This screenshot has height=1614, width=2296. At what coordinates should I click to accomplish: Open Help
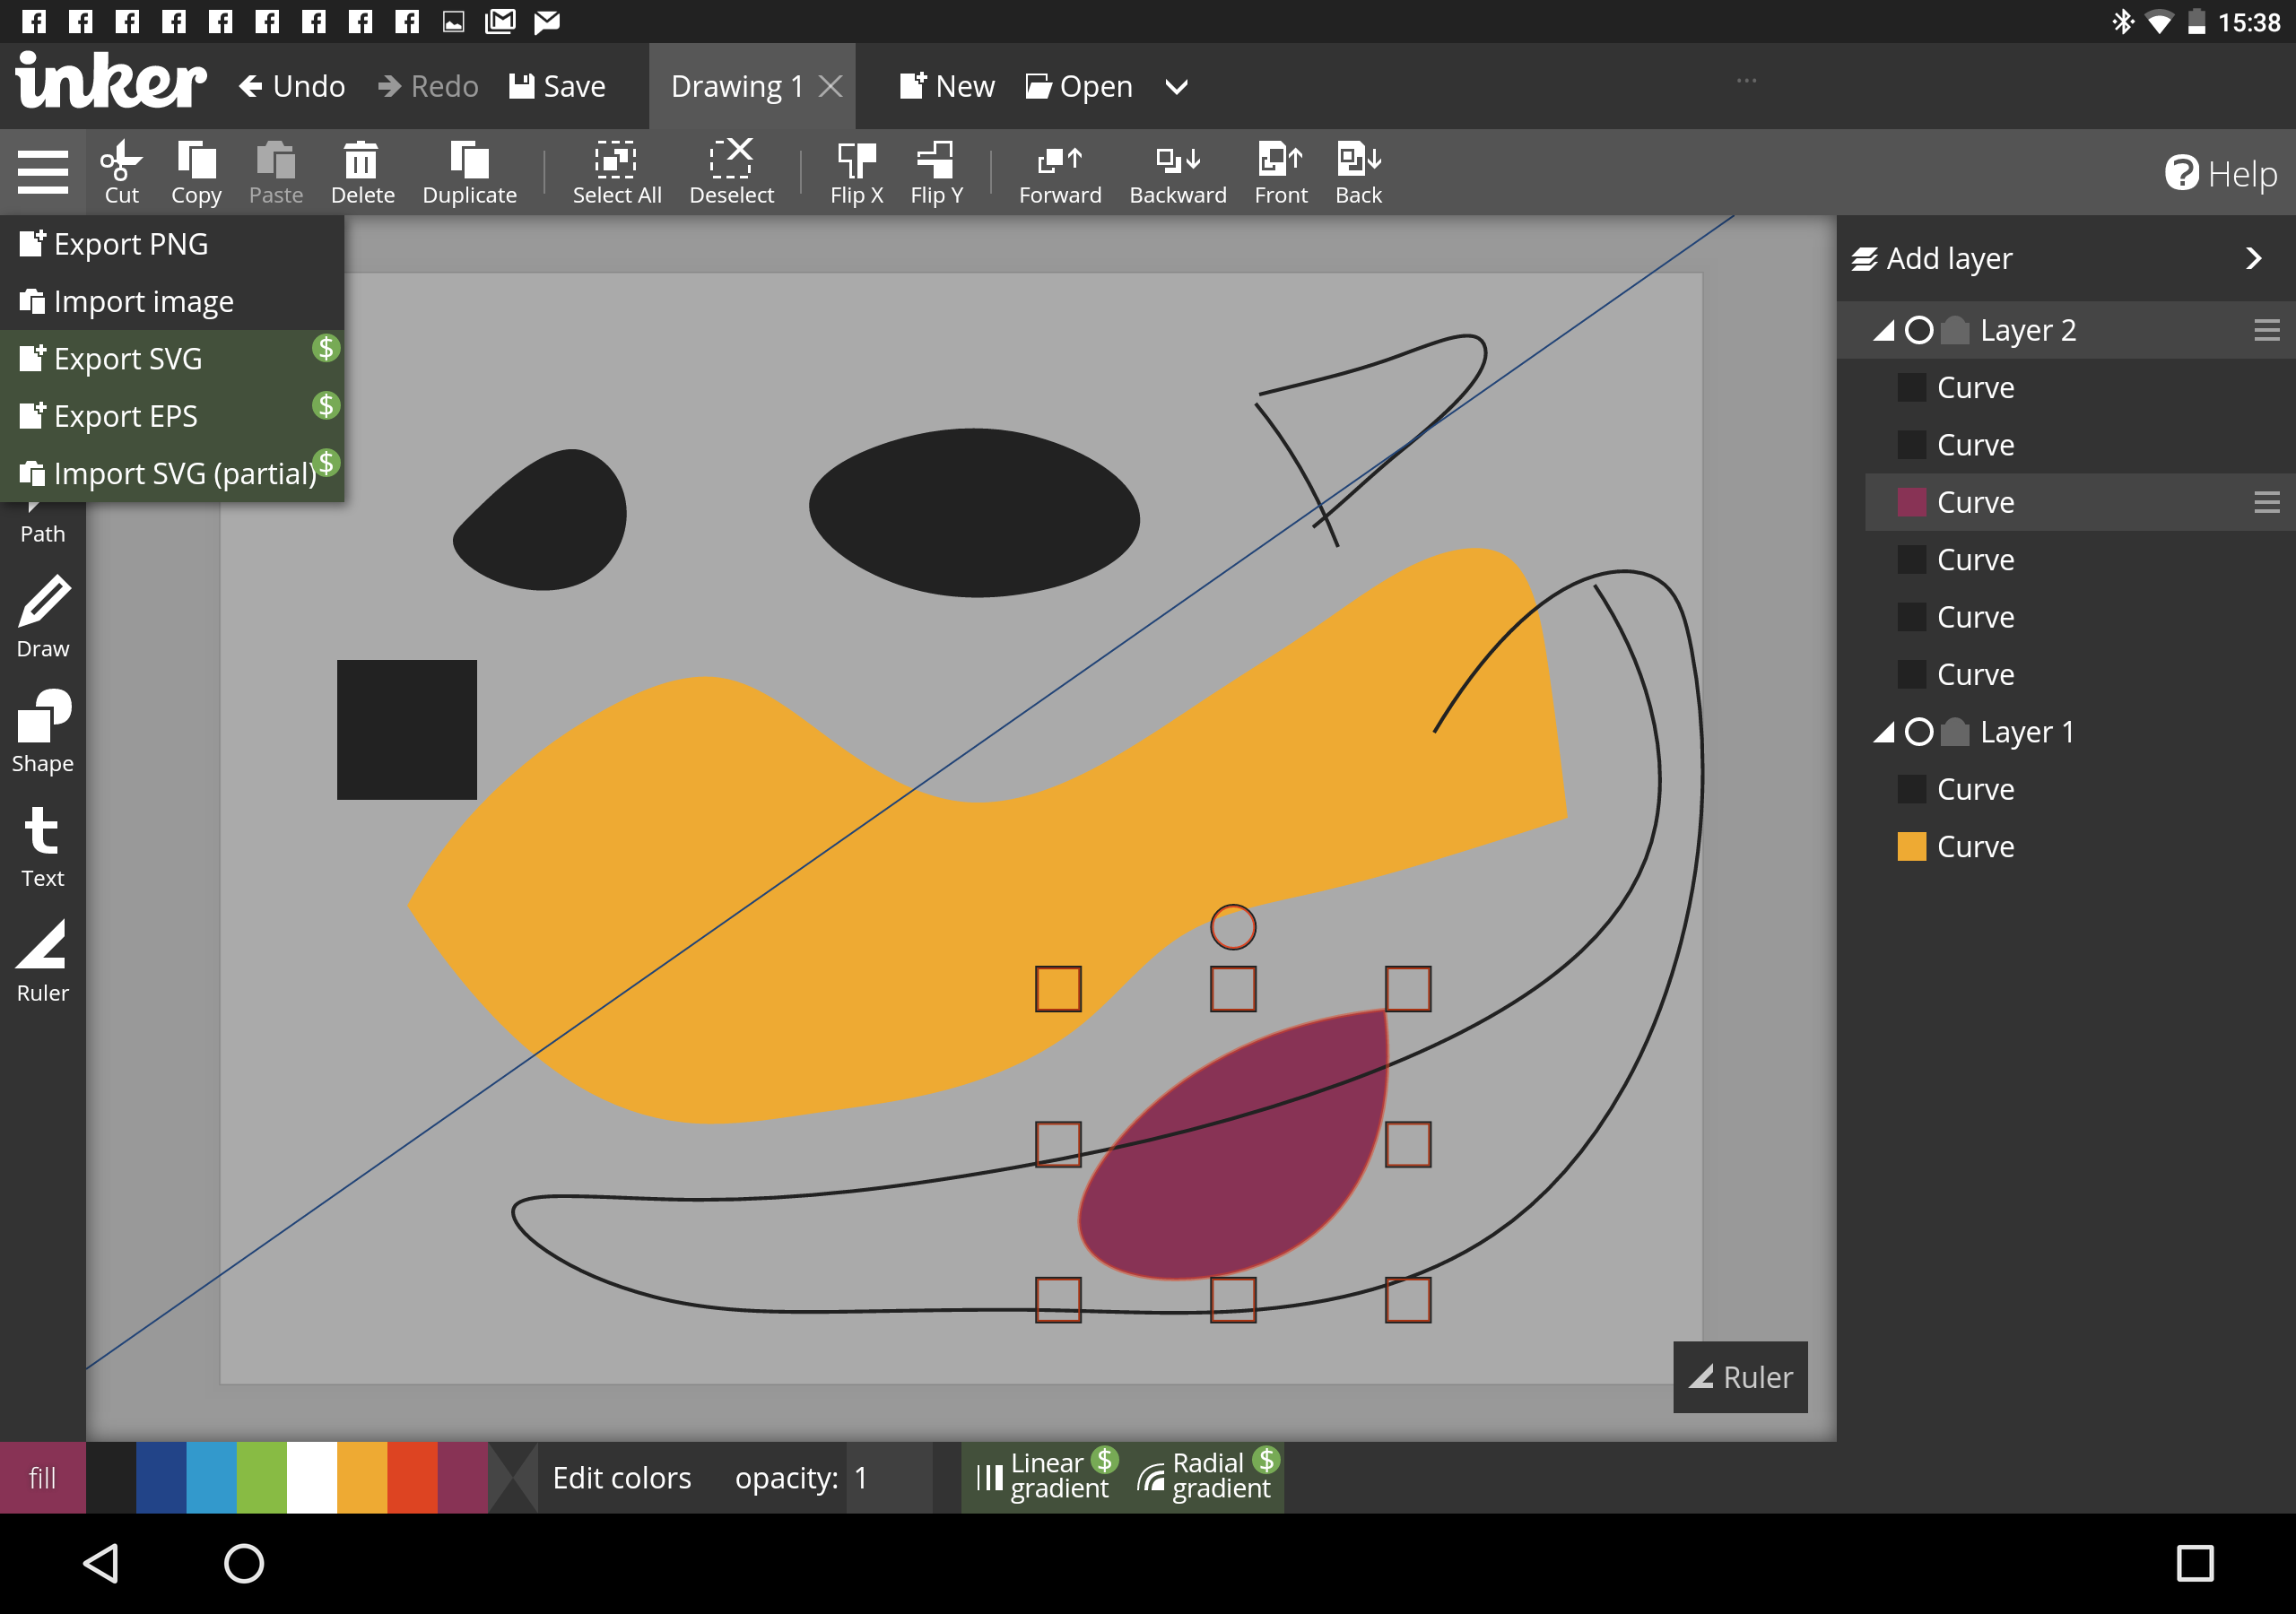pos(2220,173)
